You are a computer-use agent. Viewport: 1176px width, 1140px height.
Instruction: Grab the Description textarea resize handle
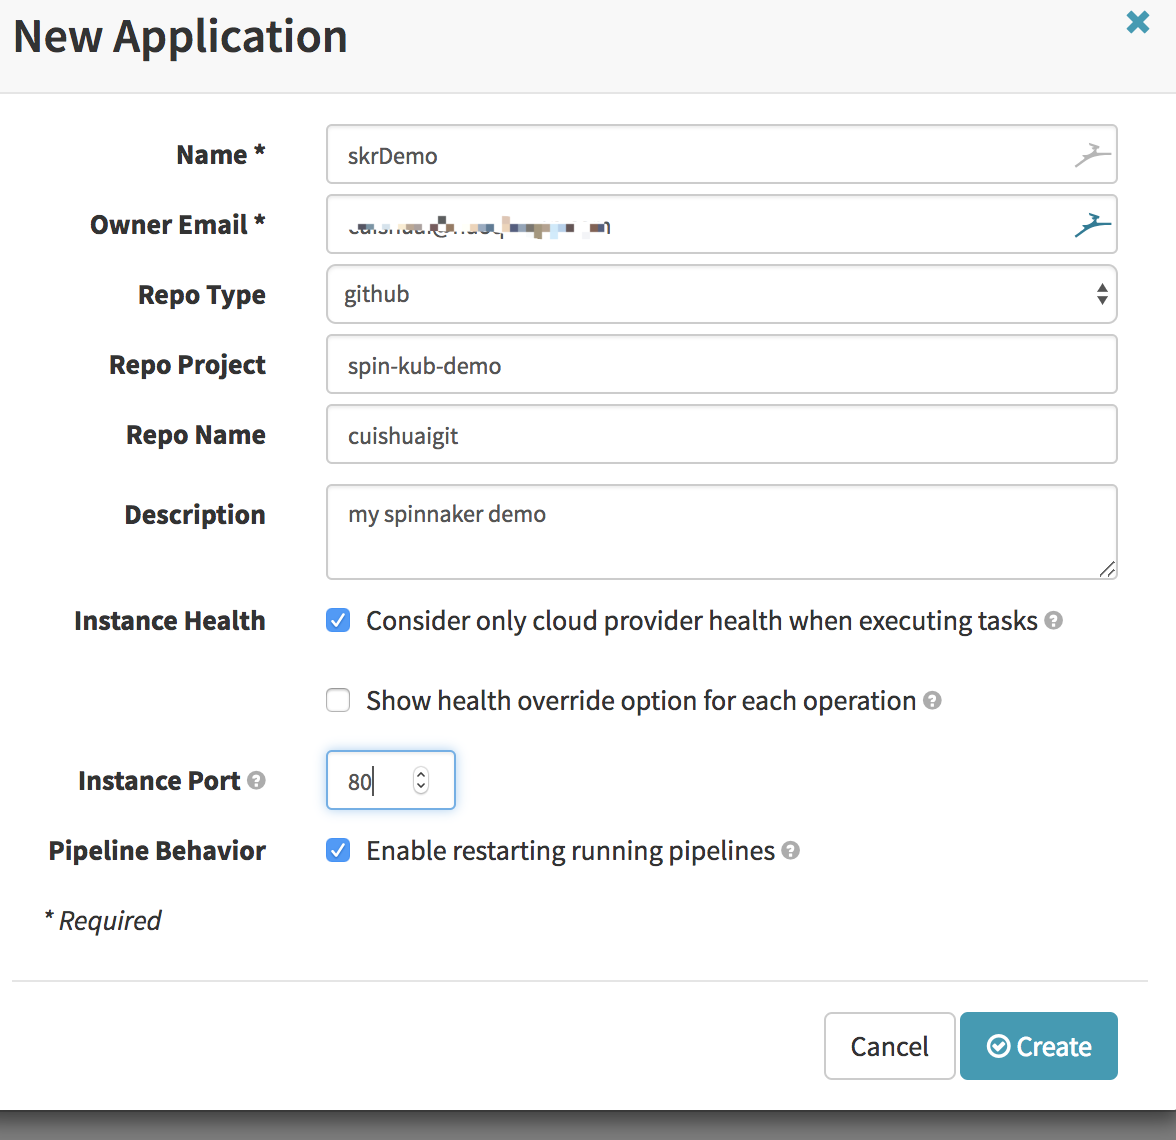(1107, 569)
